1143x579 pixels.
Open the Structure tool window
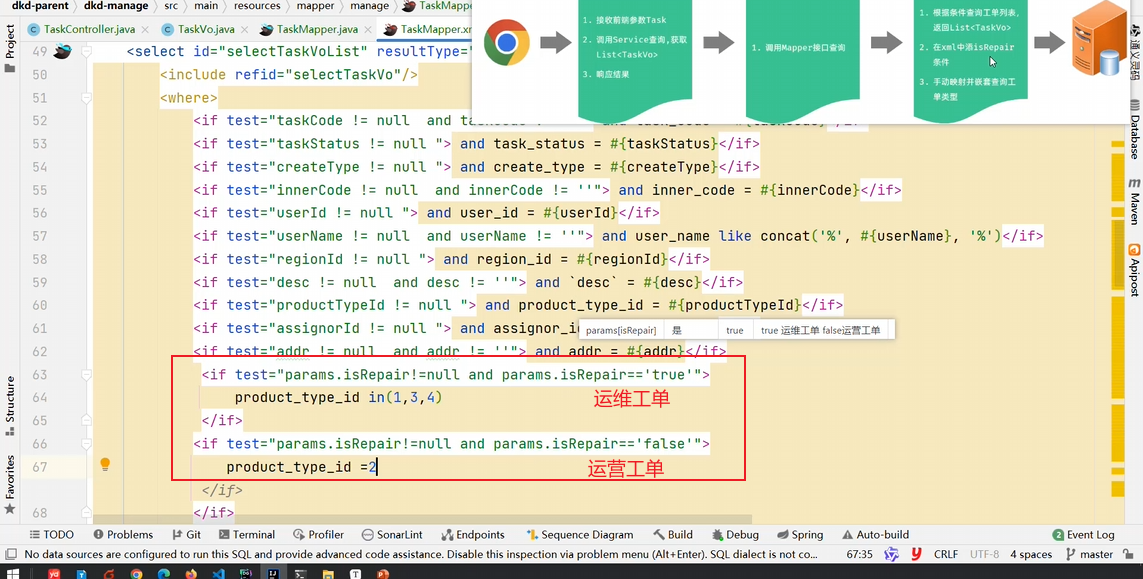pos(9,406)
